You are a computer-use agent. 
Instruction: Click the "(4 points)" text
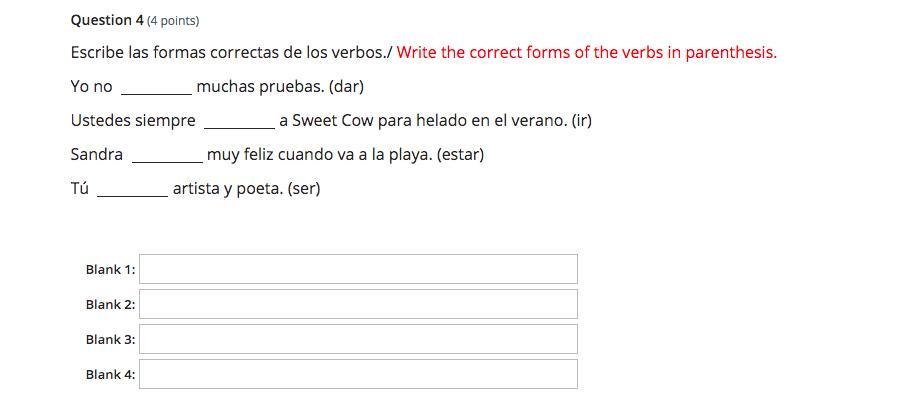click(173, 21)
